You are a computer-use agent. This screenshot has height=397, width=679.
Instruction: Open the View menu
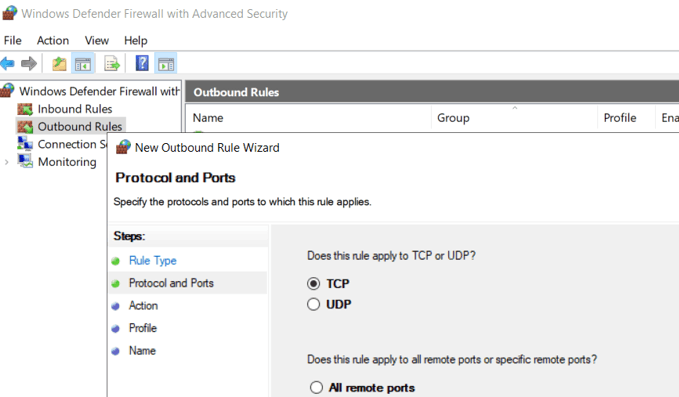[97, 41]
